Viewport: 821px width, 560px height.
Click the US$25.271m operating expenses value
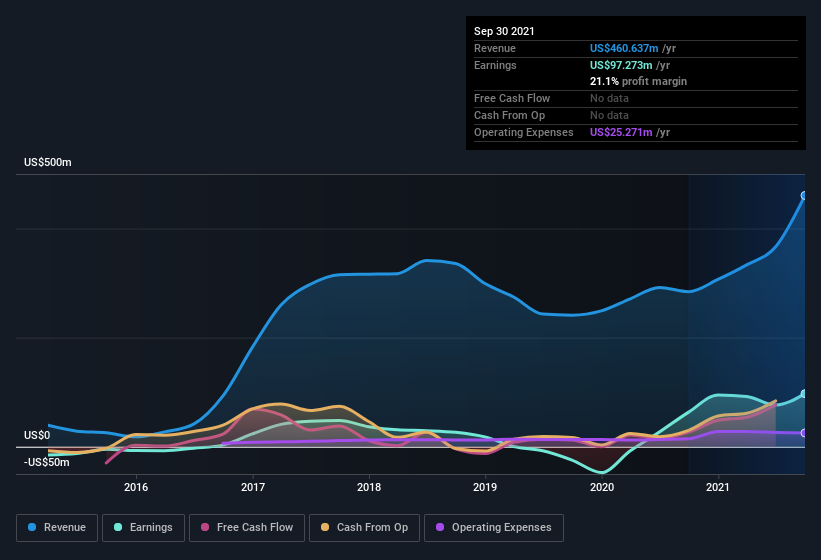click(621, 132)
